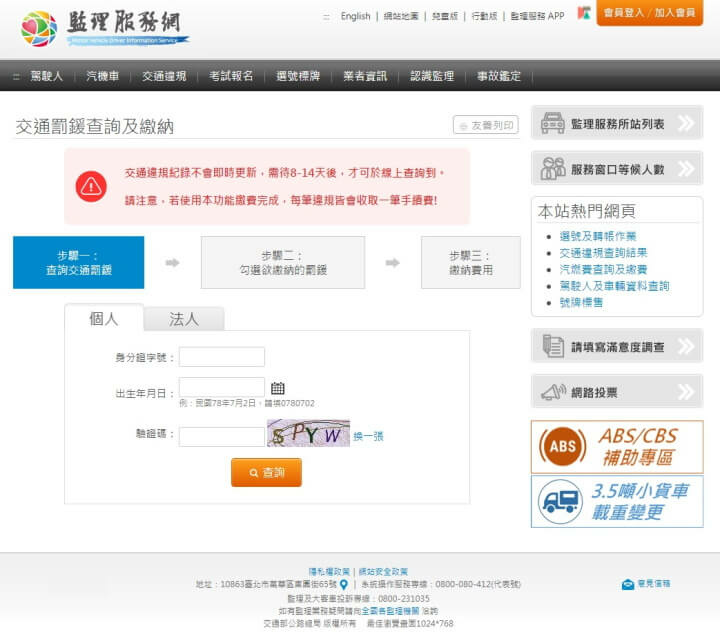The height and width of the screenshot is (639, 720).
Task: Click the document icon on 請填寫滿意度調查
Action: pos(553,346)
